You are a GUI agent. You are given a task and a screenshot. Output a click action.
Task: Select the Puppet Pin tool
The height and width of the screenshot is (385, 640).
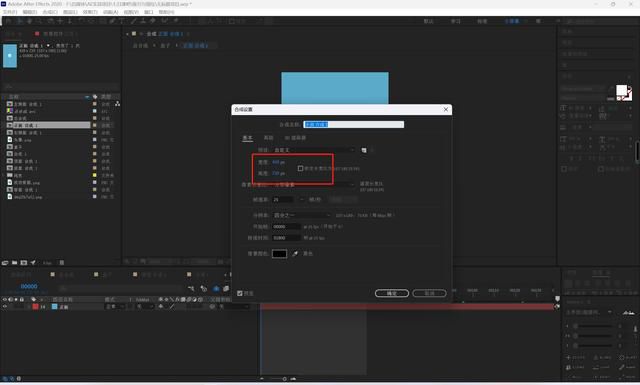click(176, 21)
